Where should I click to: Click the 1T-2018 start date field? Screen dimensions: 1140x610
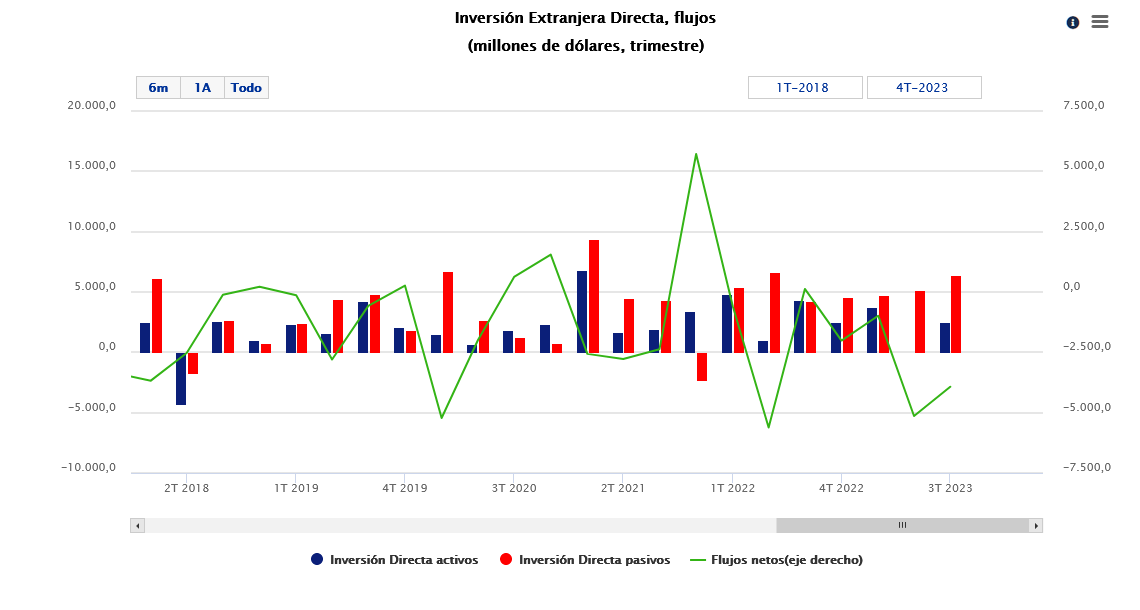coord(804,88)
